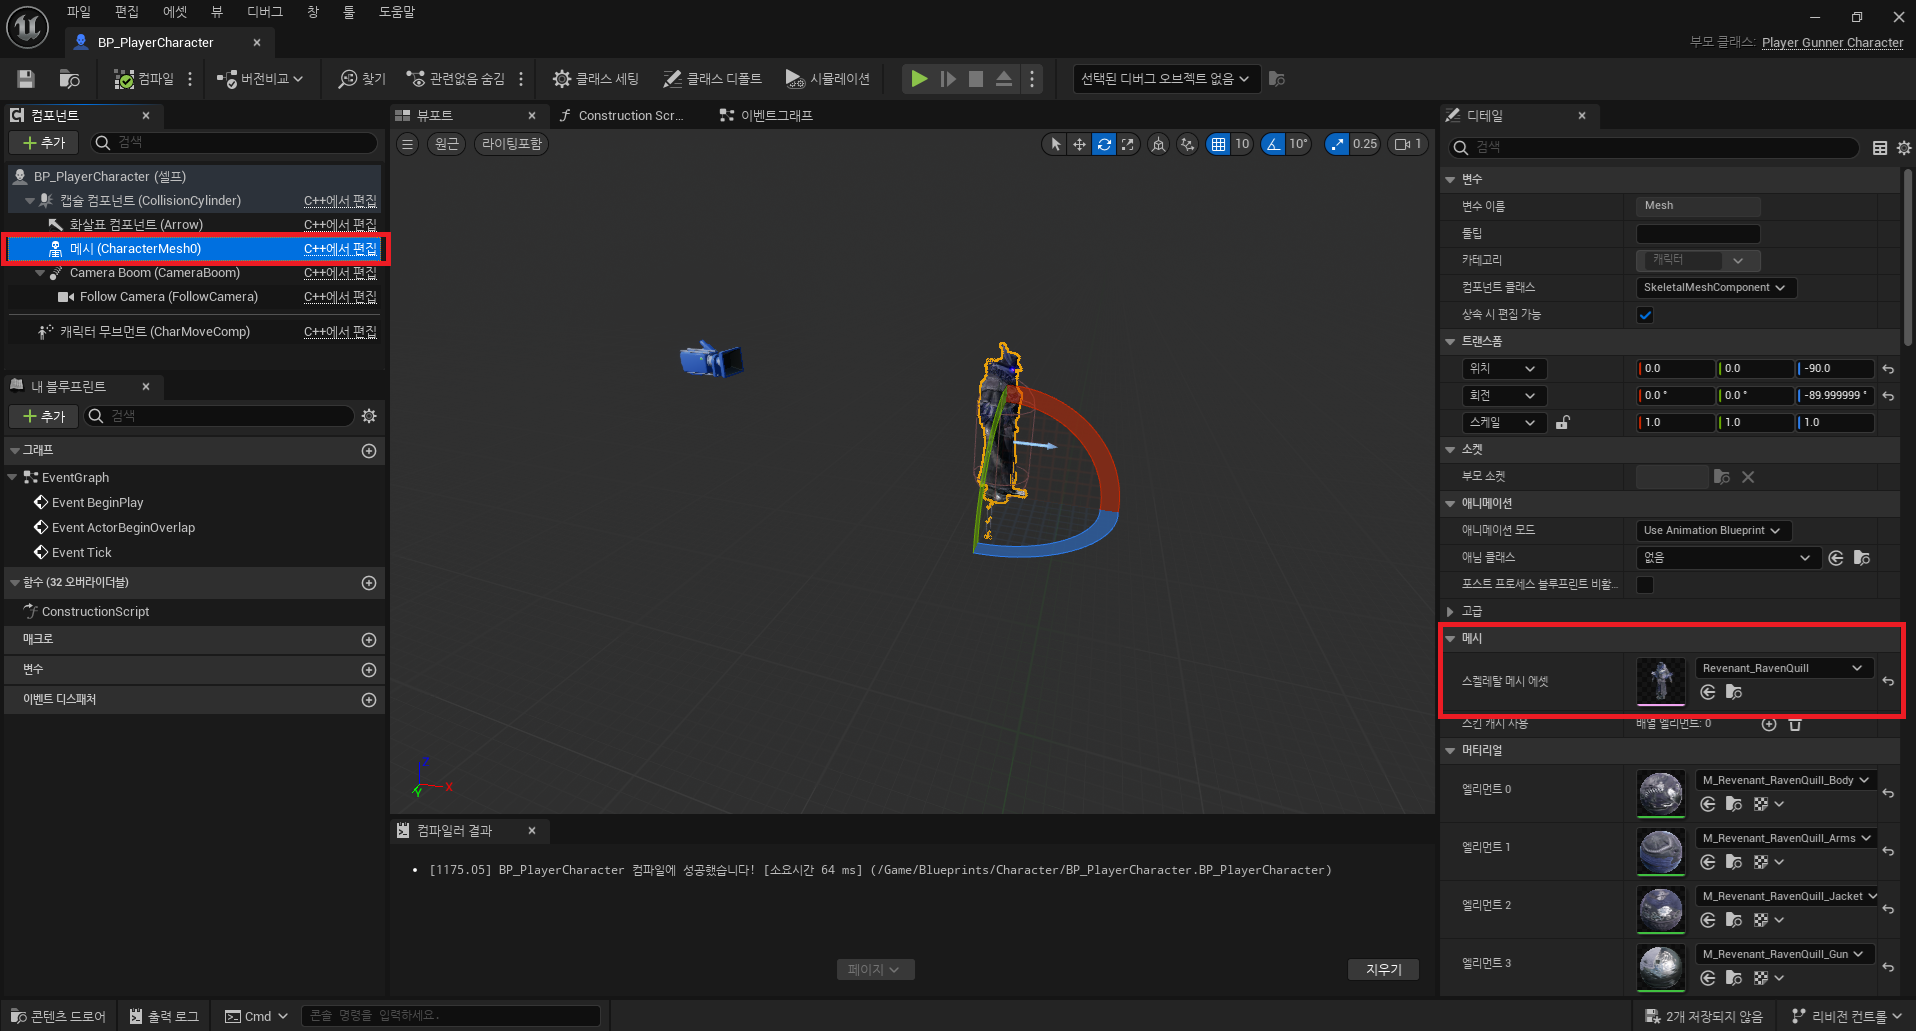Viewport: 1916px width, 1031px height.
Task: Compile the blueprint
Action: coord(143,79)
